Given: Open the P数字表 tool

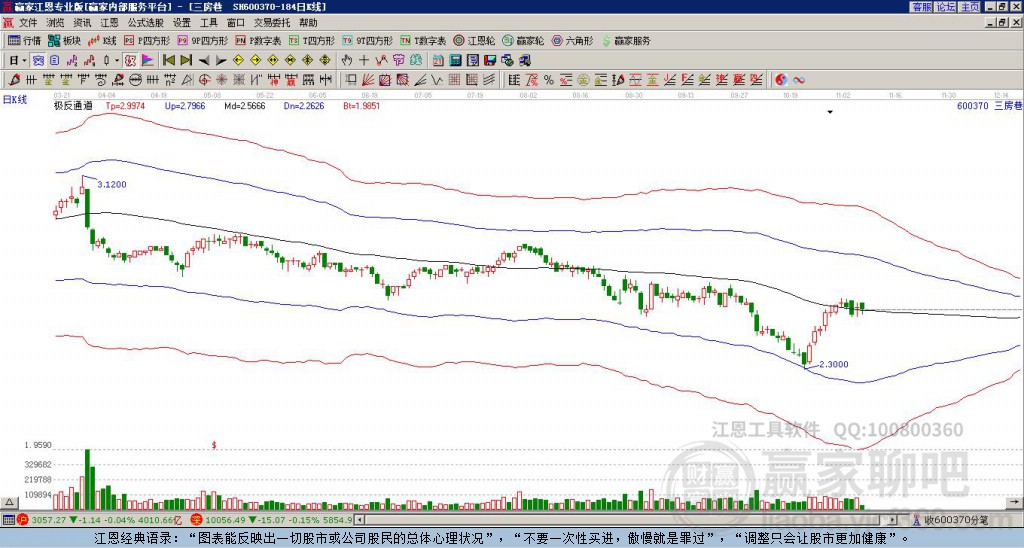Looking at the screenshot, I should click(x=258, y=40).
